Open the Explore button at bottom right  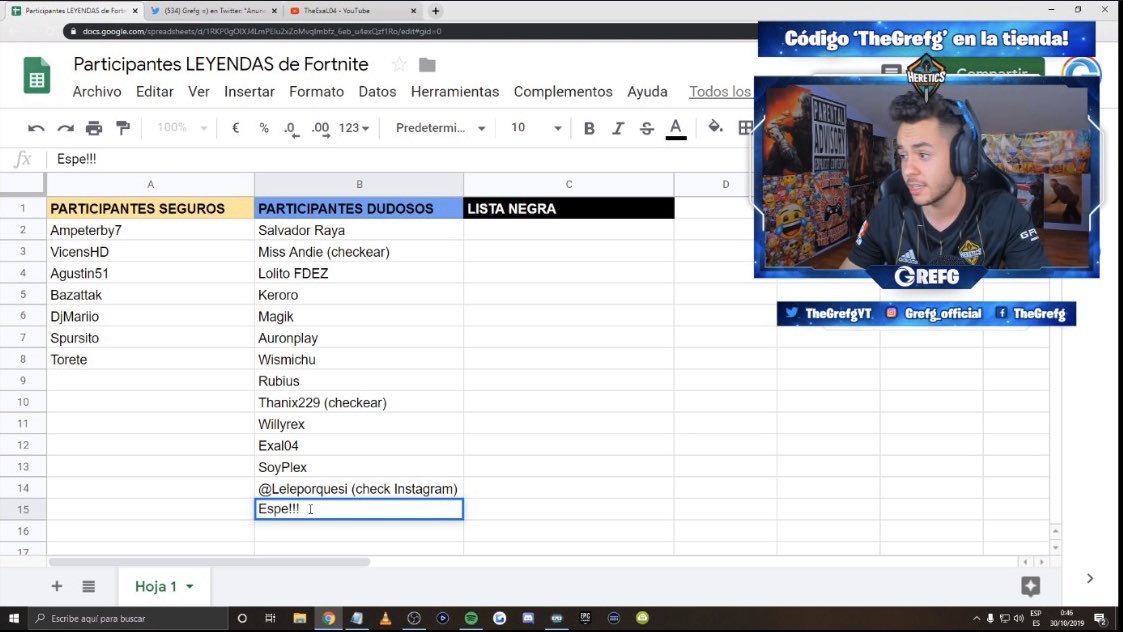click(x=1031, y=586)
